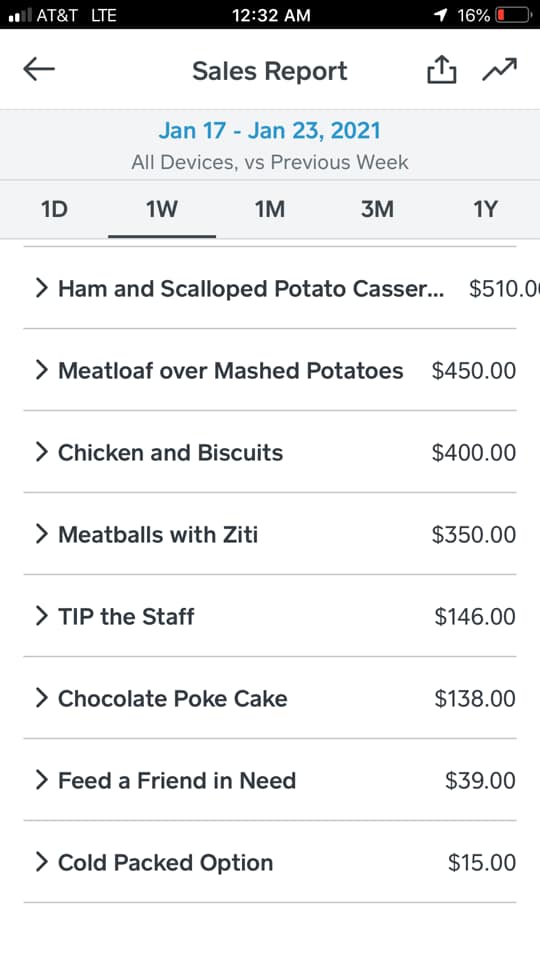This screenshot has width=540, height=960.
Task: Switch to the 1Y time range tab
Action: tap(485, 209)
